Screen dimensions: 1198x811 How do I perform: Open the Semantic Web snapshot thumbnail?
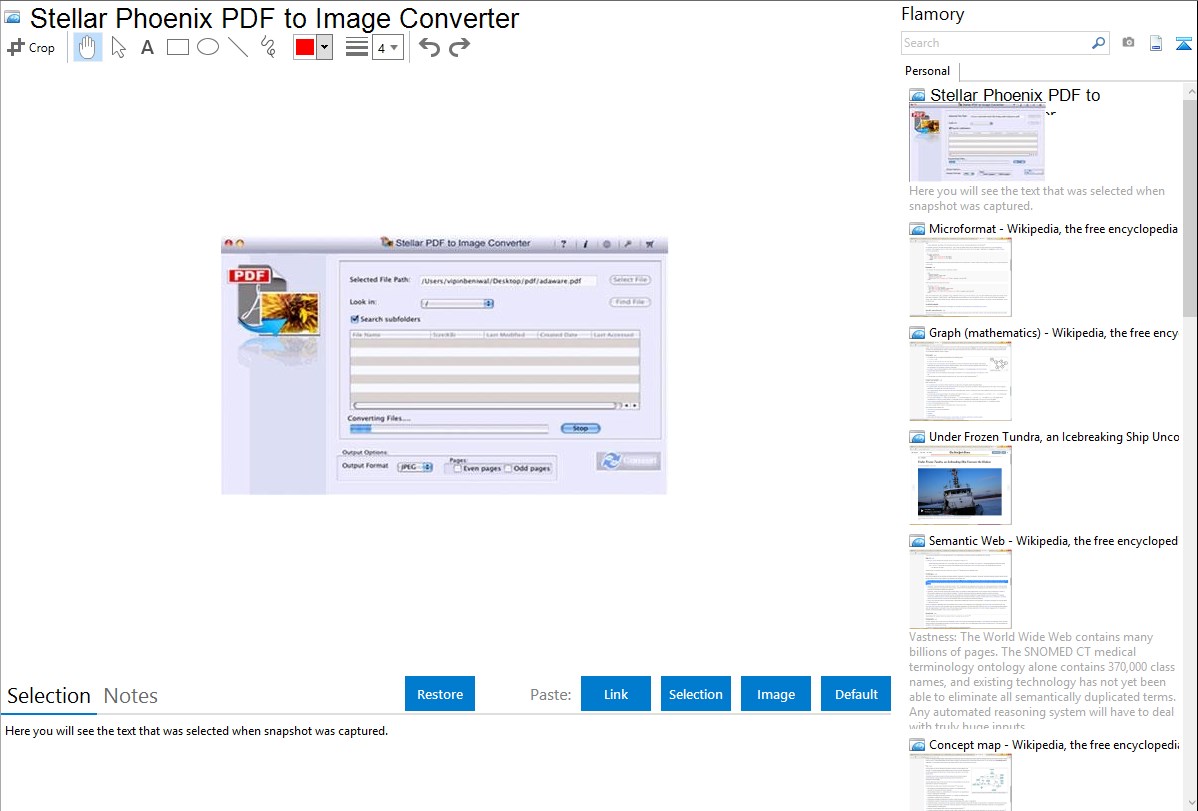960,589
